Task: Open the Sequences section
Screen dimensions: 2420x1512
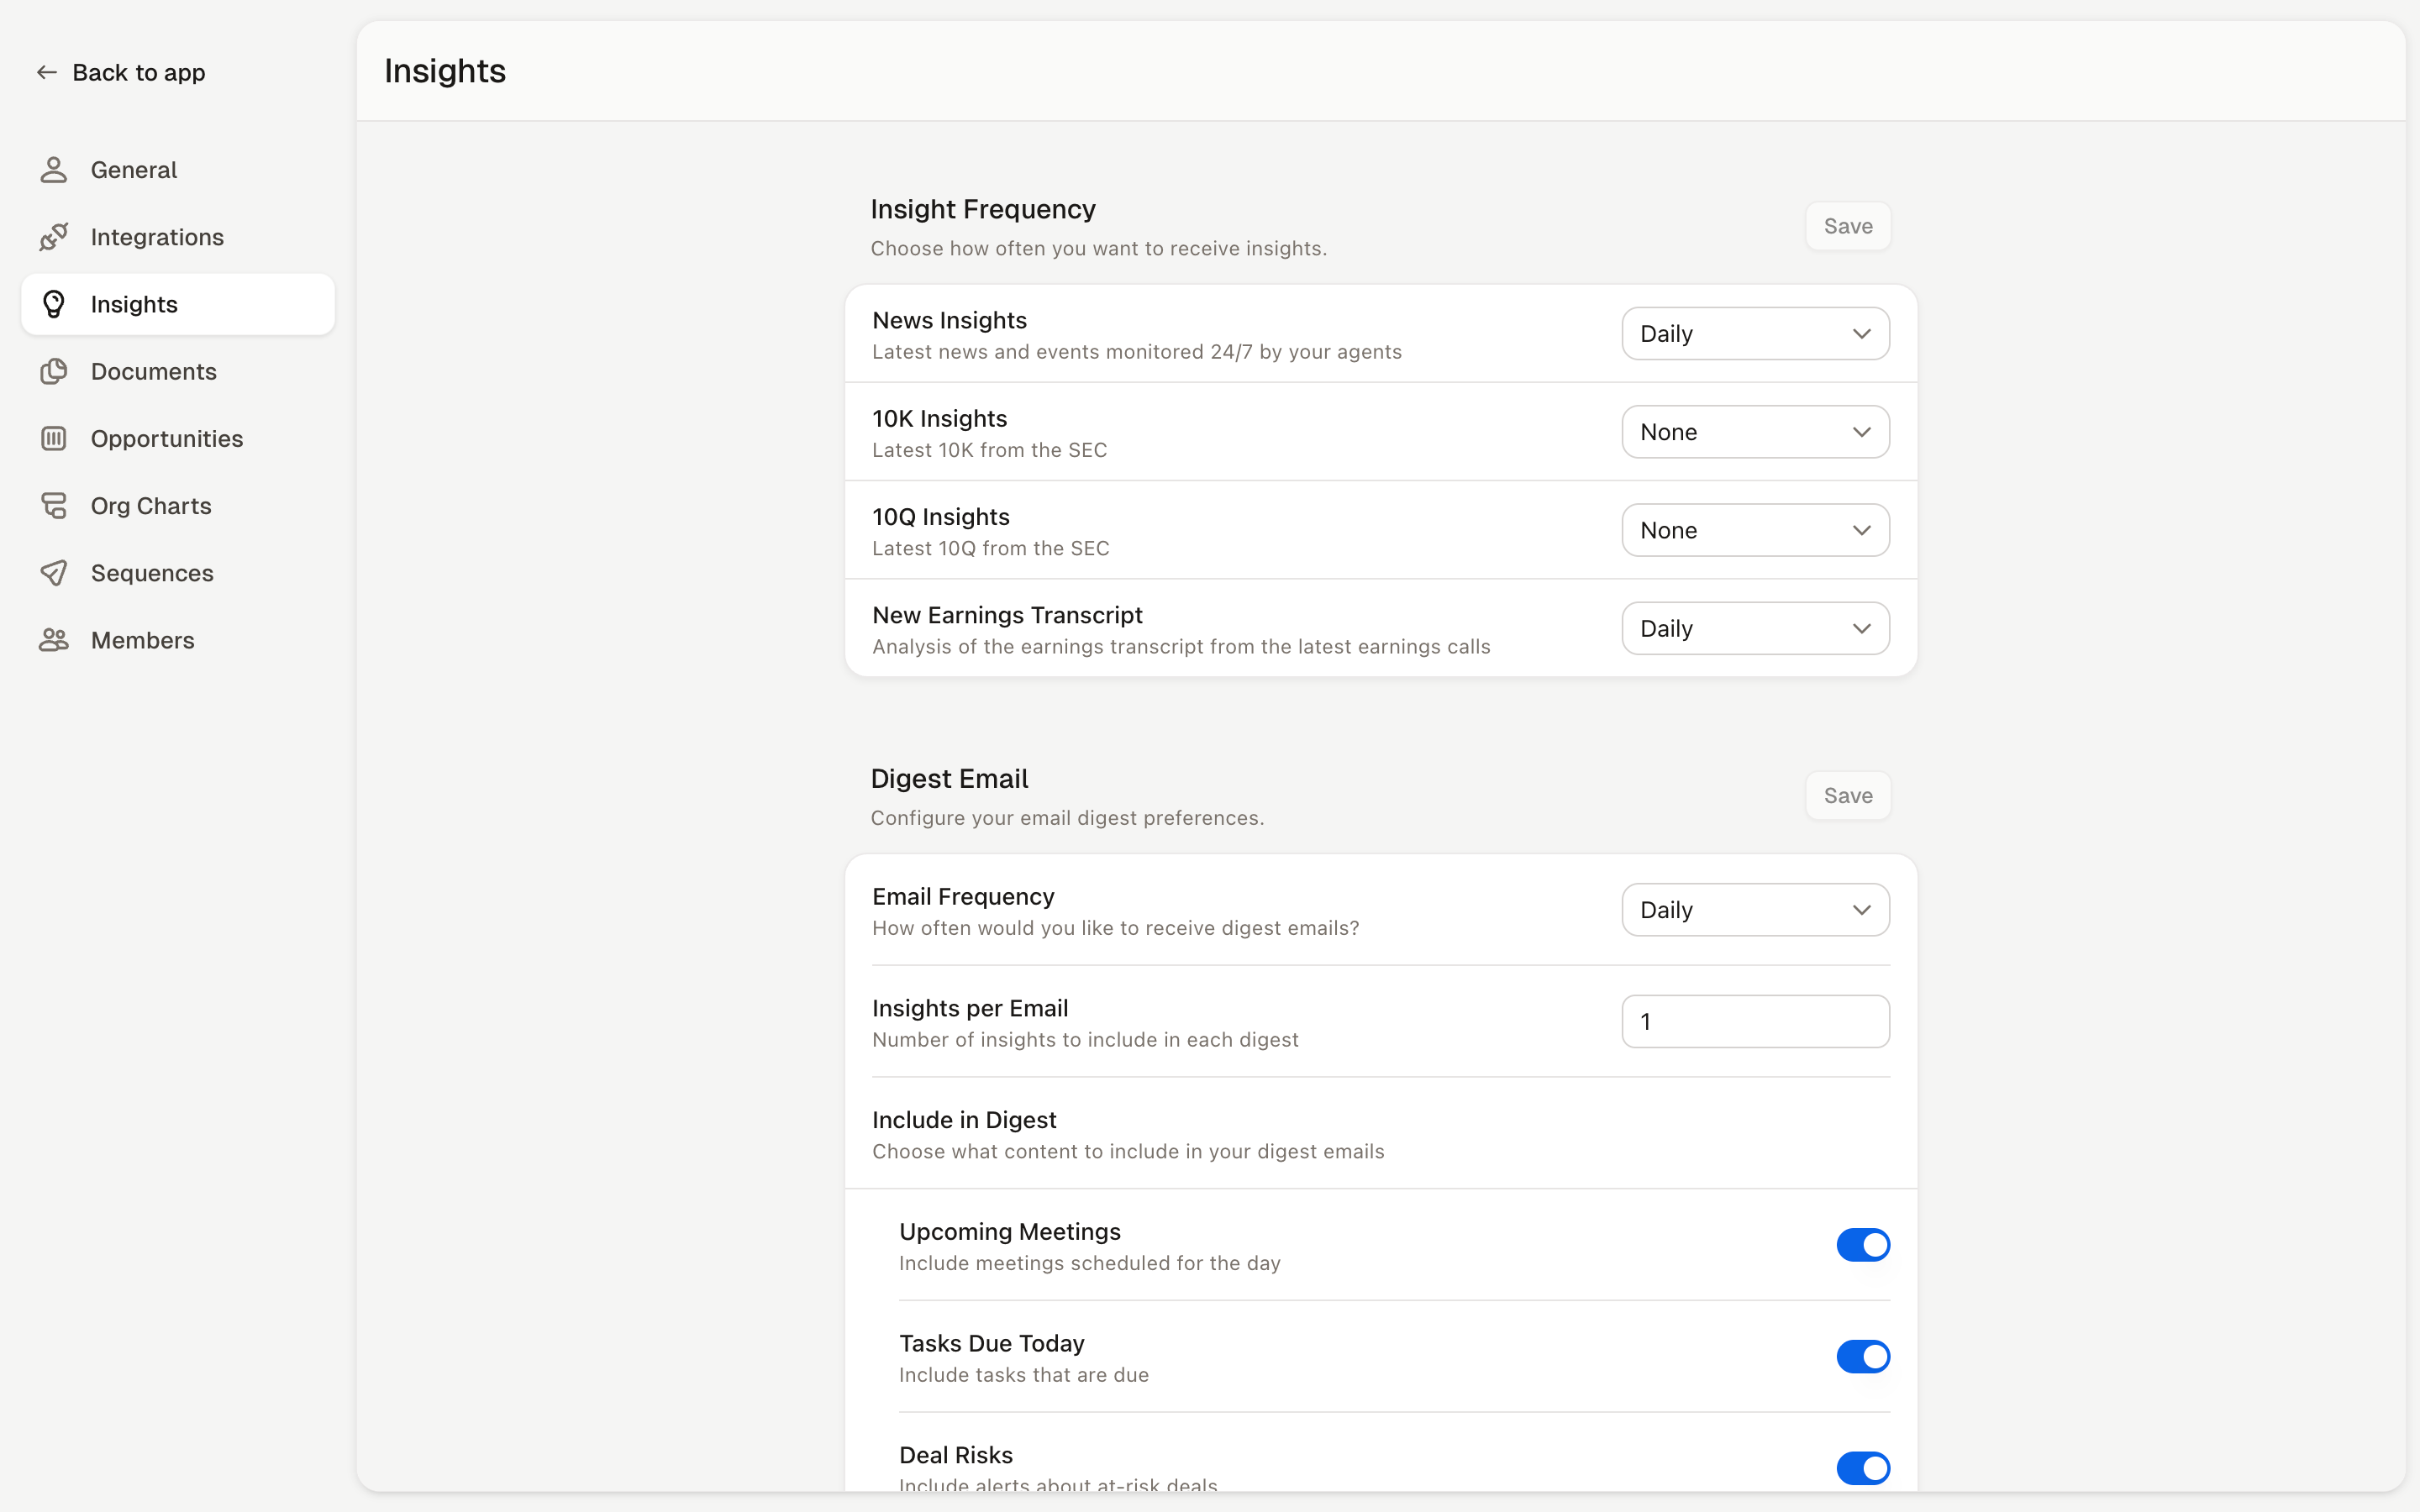Action: [x=178, y=573]
